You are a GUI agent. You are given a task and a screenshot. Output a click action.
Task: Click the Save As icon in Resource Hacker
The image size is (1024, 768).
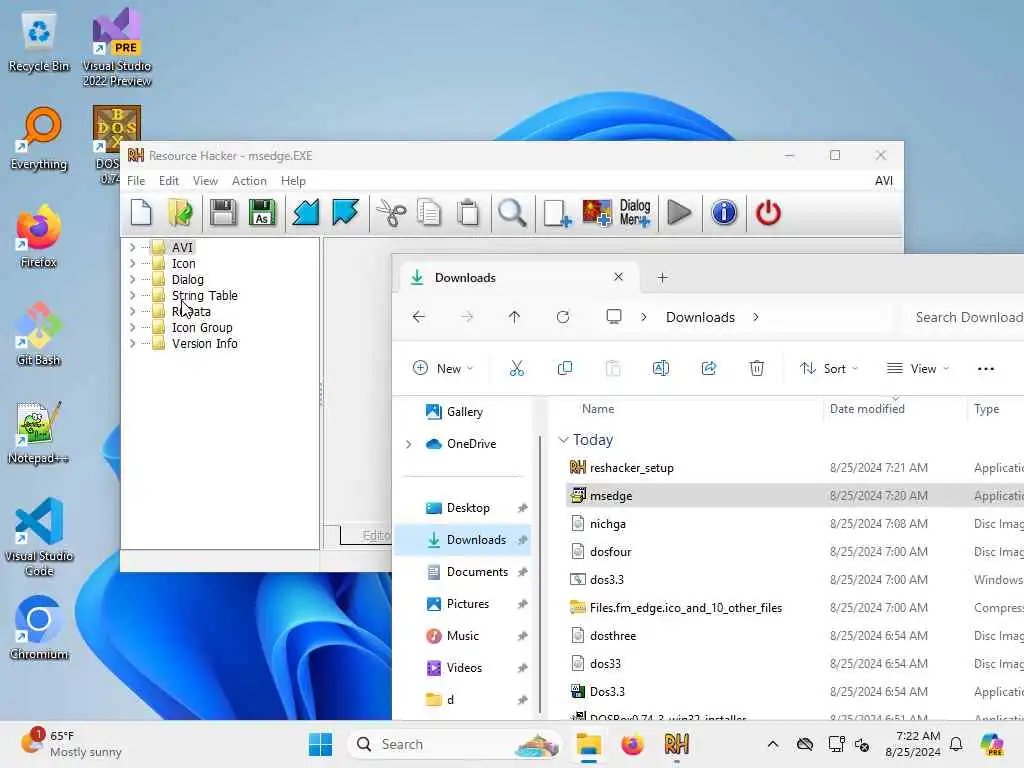point(262,213)
